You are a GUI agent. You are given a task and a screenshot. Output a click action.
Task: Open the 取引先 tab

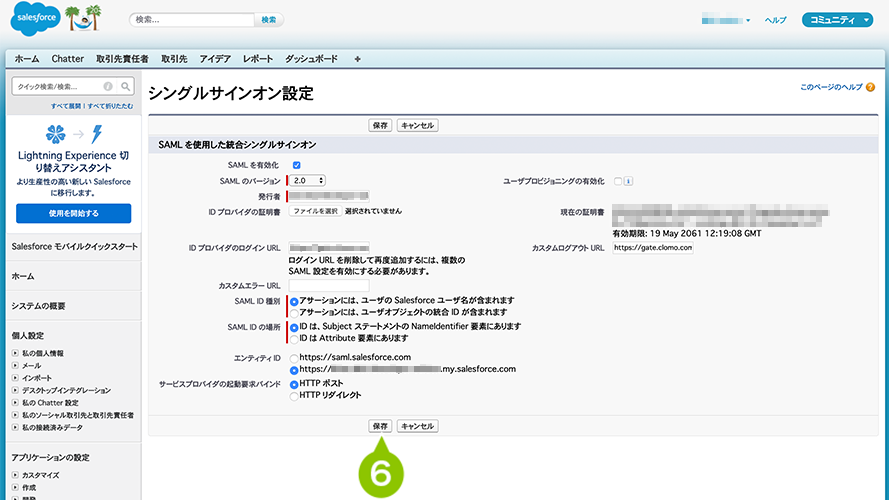tap(174, 59)
